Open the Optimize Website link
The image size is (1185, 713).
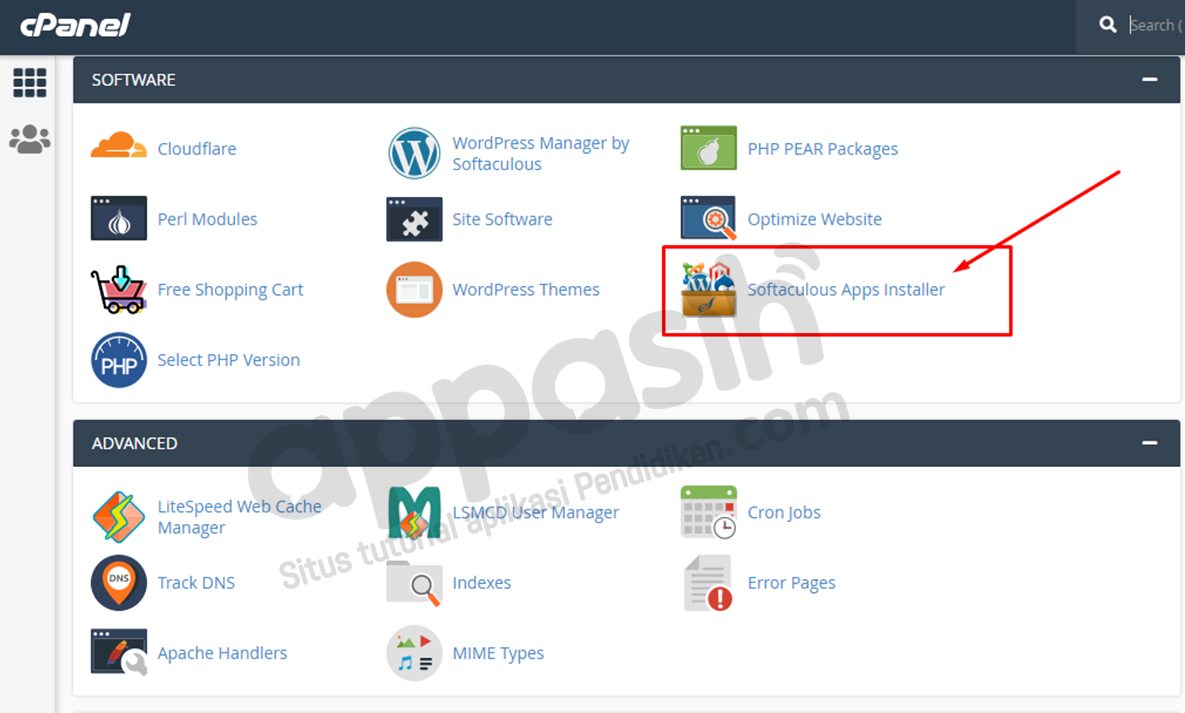814,219
